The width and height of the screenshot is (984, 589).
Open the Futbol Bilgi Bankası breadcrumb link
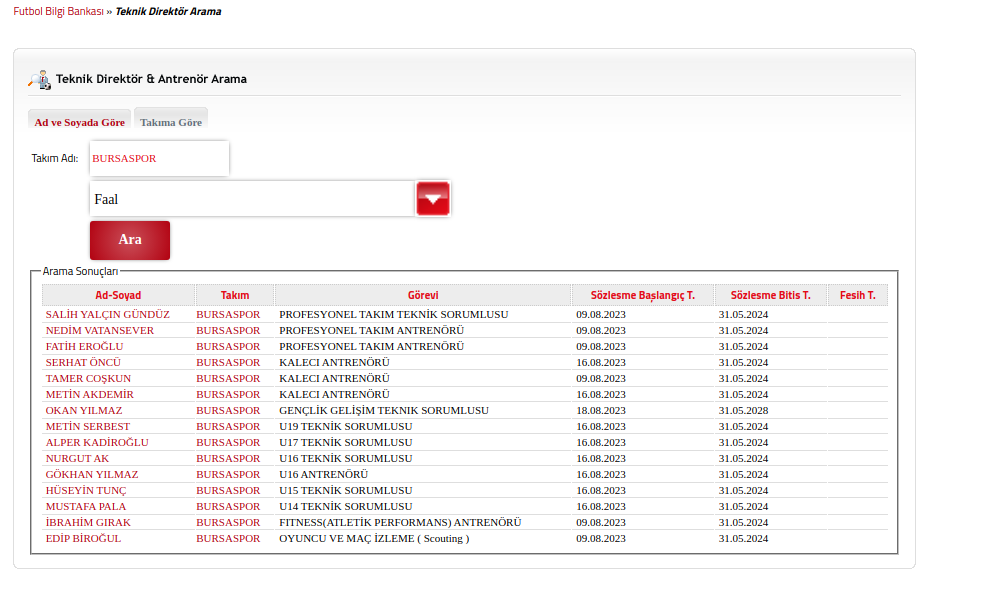click(x=58, y=12)
